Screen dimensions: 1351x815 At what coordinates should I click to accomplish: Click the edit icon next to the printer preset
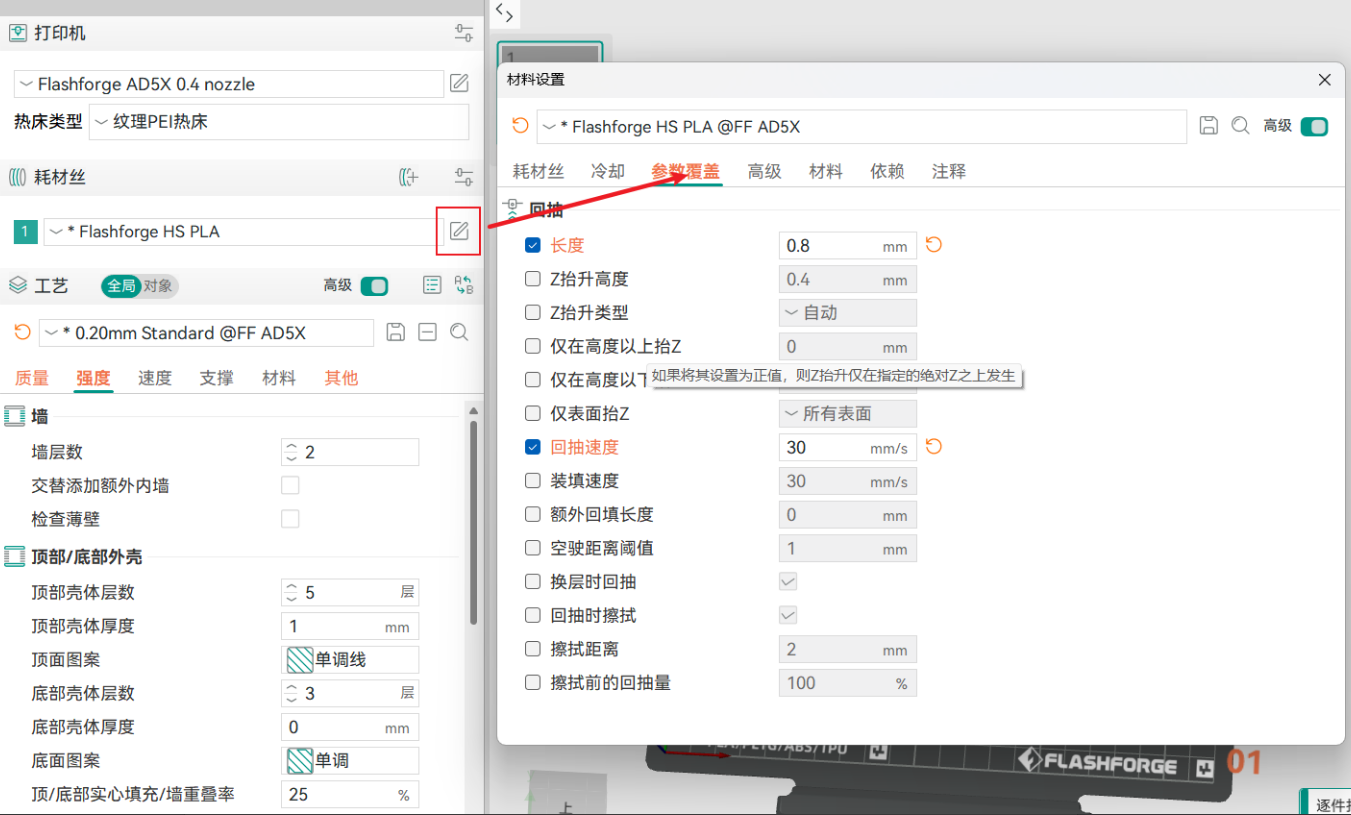coord(459,84)
